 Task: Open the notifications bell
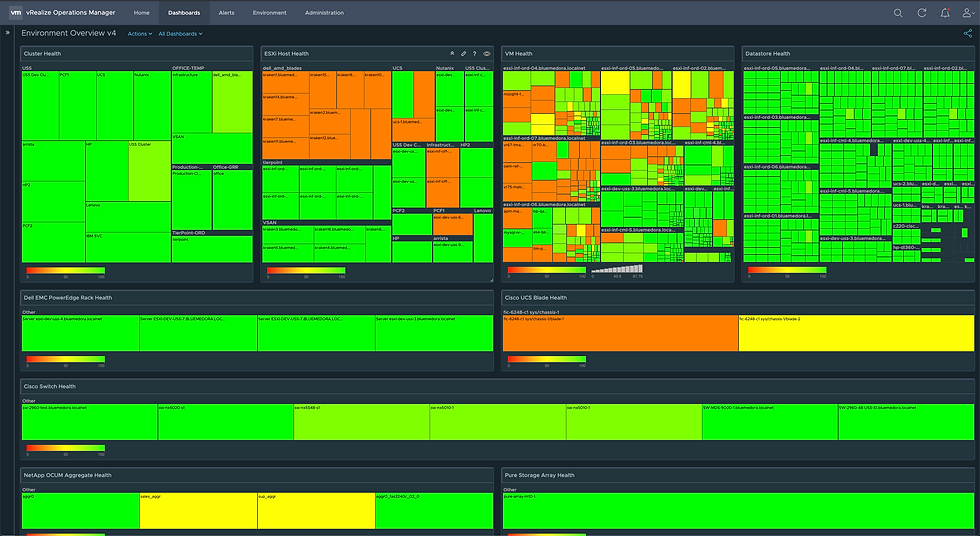(x=945, y=12)
